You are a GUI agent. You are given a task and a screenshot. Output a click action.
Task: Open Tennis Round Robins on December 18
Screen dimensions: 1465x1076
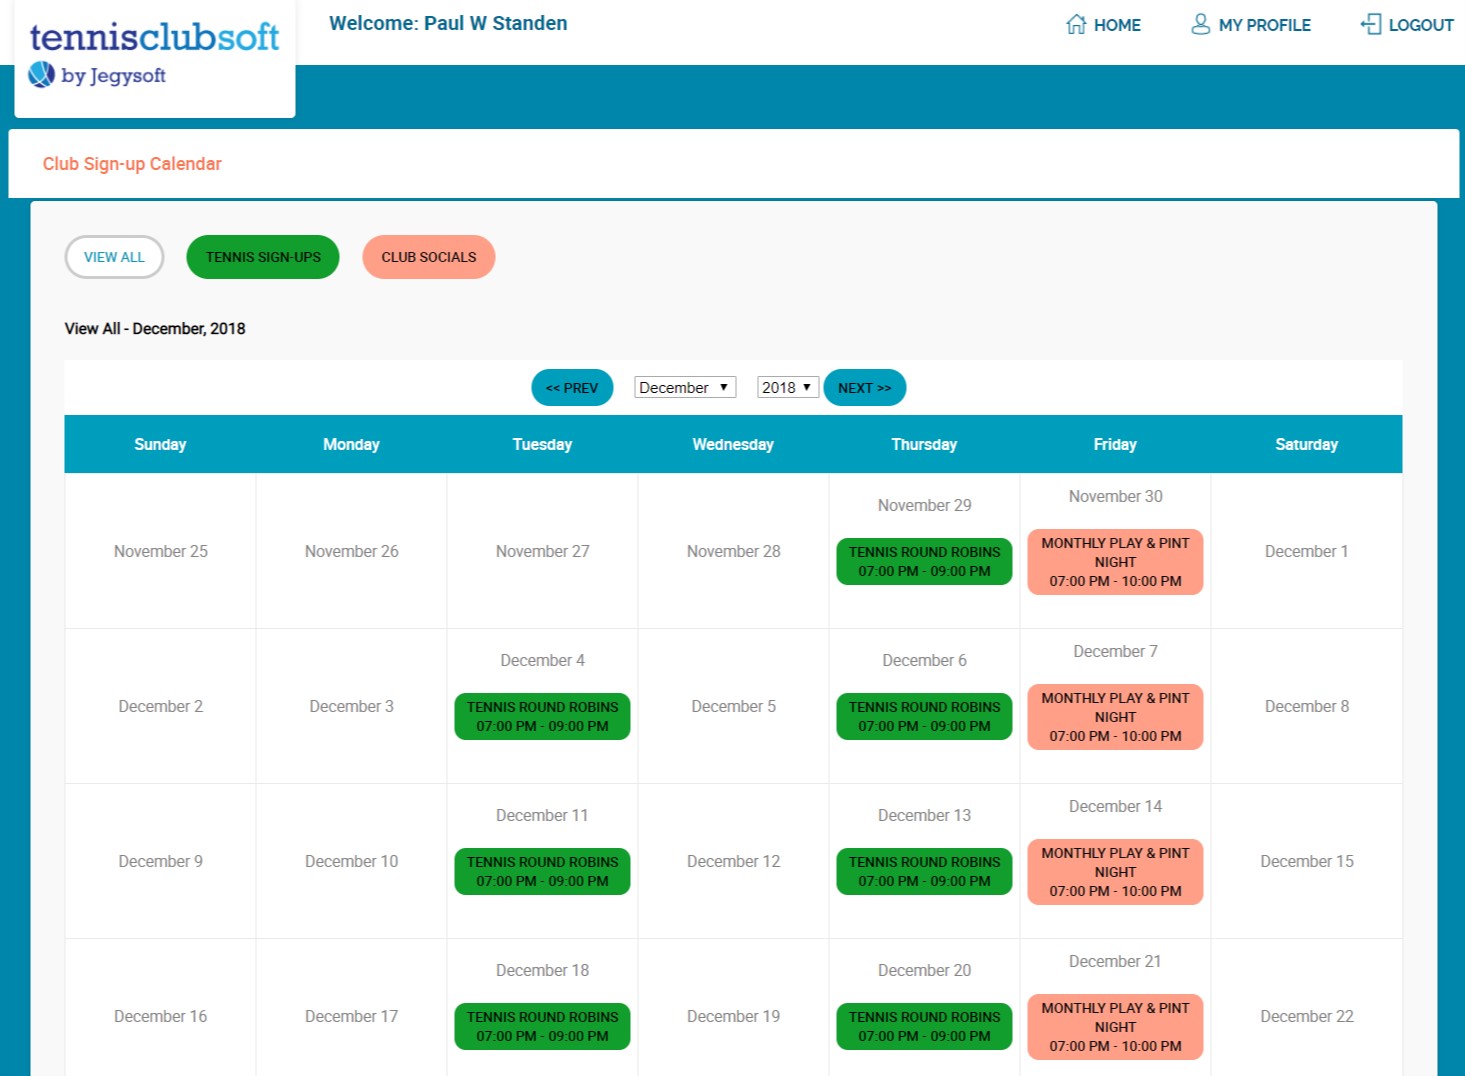[542, 1026]
